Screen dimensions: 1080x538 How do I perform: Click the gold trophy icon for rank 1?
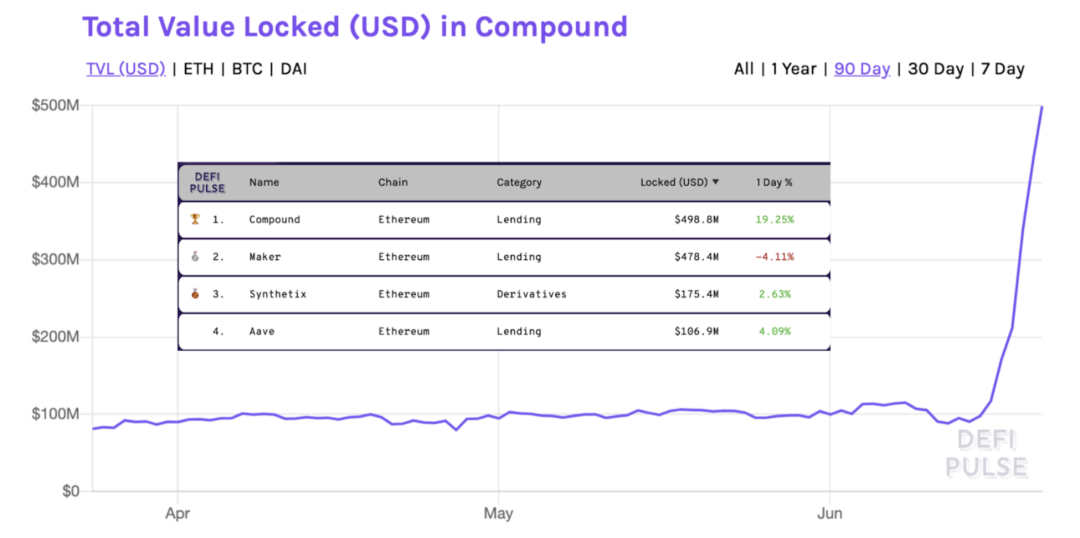[195, 219]
